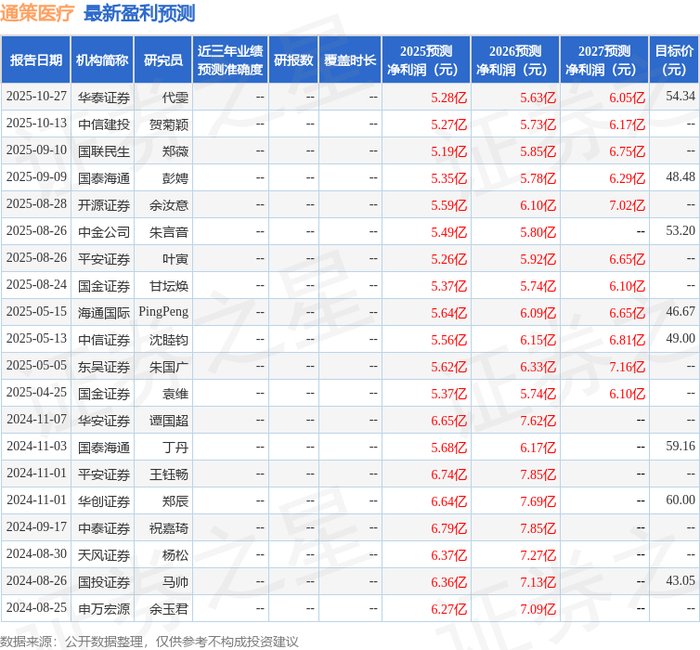Click target price 49.00
The image size is (700, 650).
coord(680,338)
